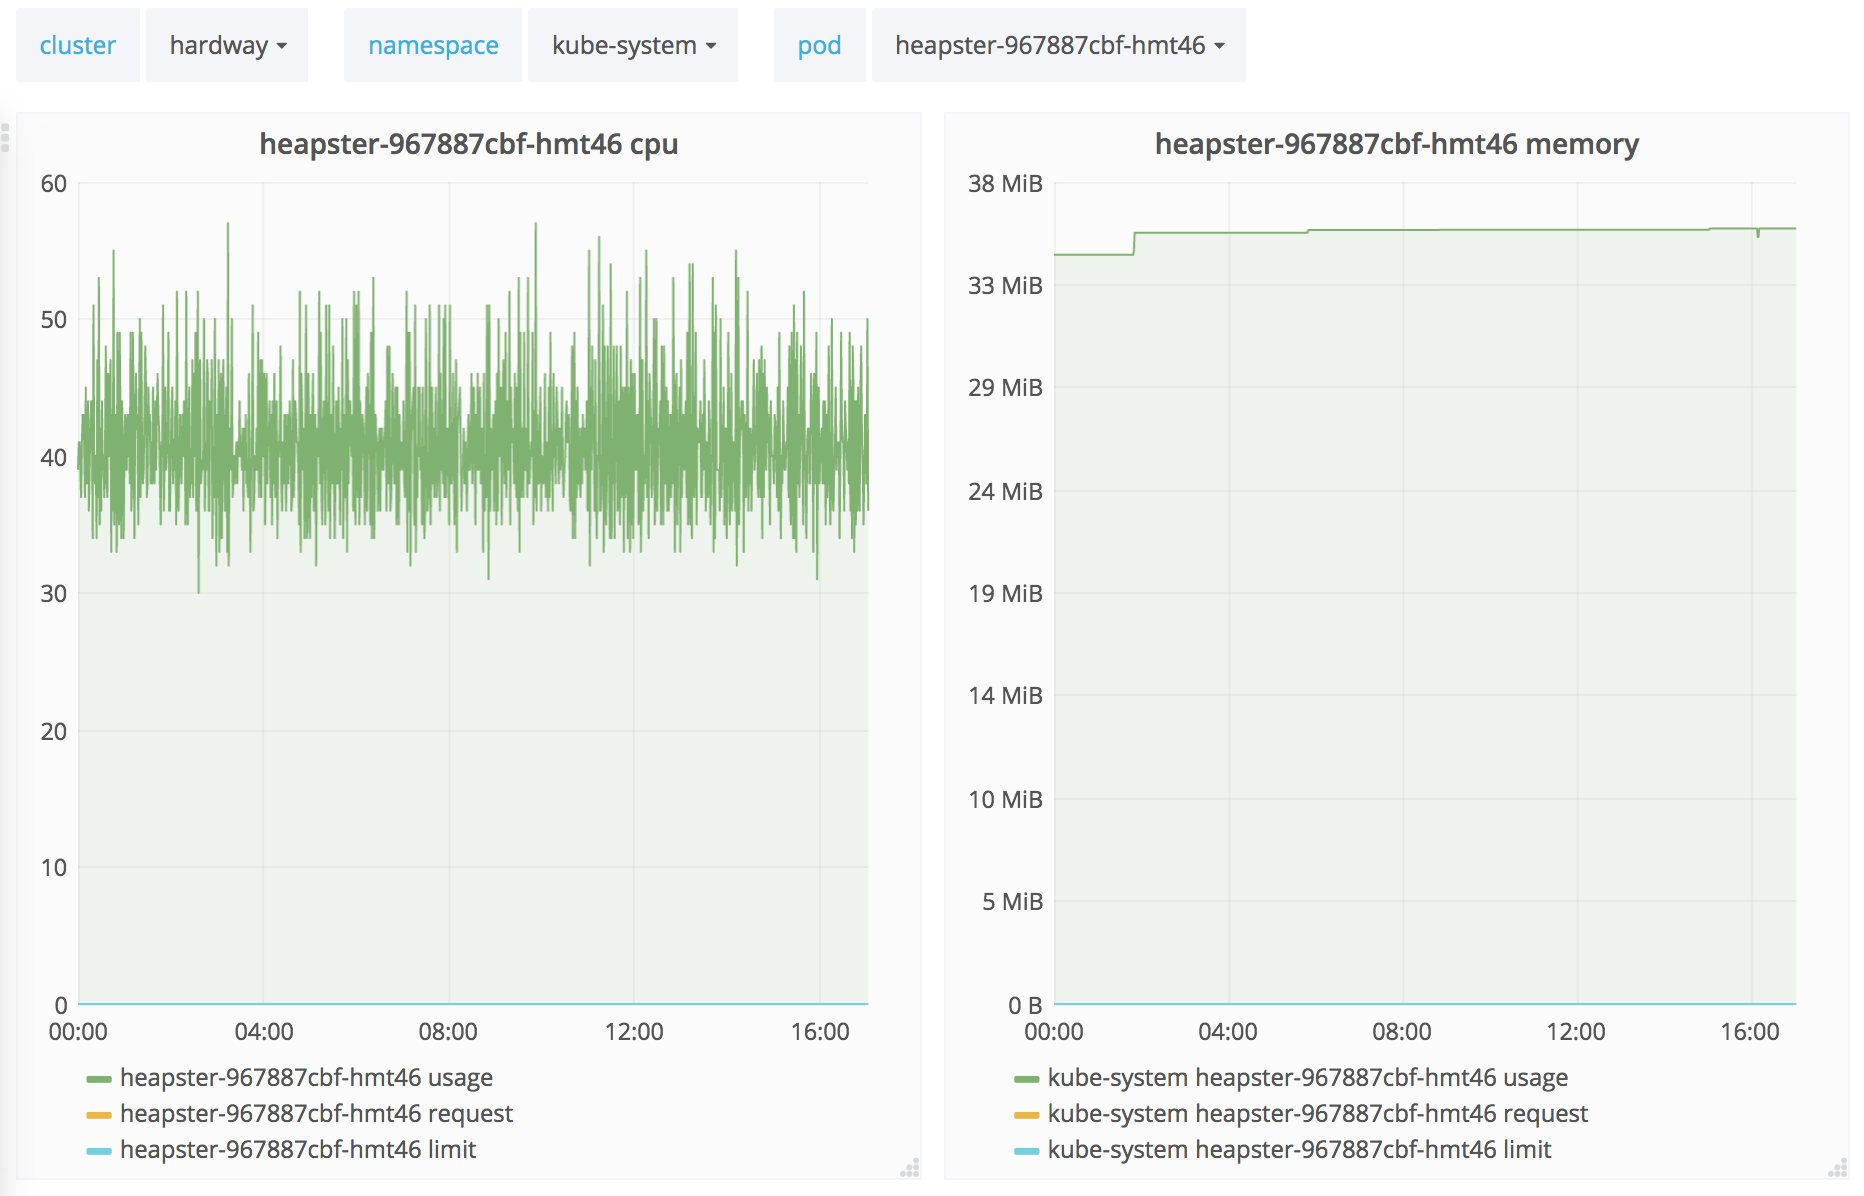Viewport: 1864px width, 1196px height.
Task: Toggle kube-system heapster-967887cbf-hmt46 usage series in memory legend
Action: coord(1307,1078)
